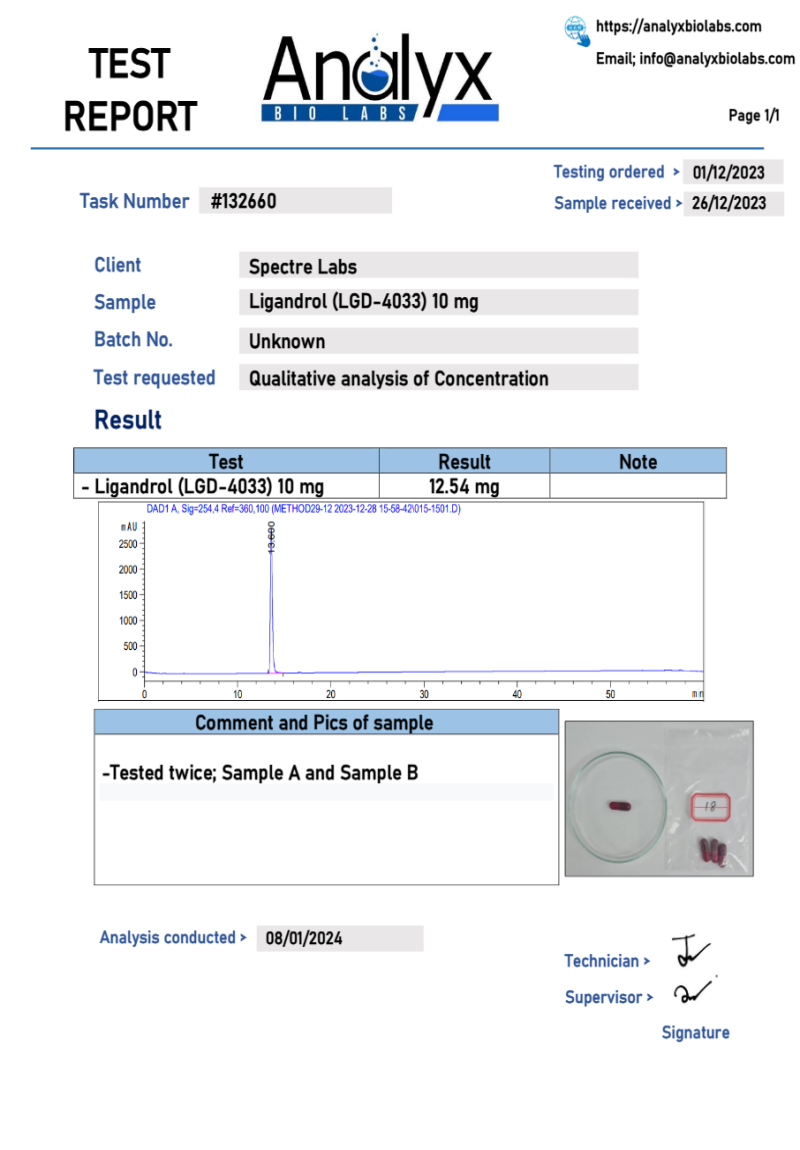Click the Client field showing Spectre Labs
This screenshot has height=1150, width=800.
tap(437, 266)
